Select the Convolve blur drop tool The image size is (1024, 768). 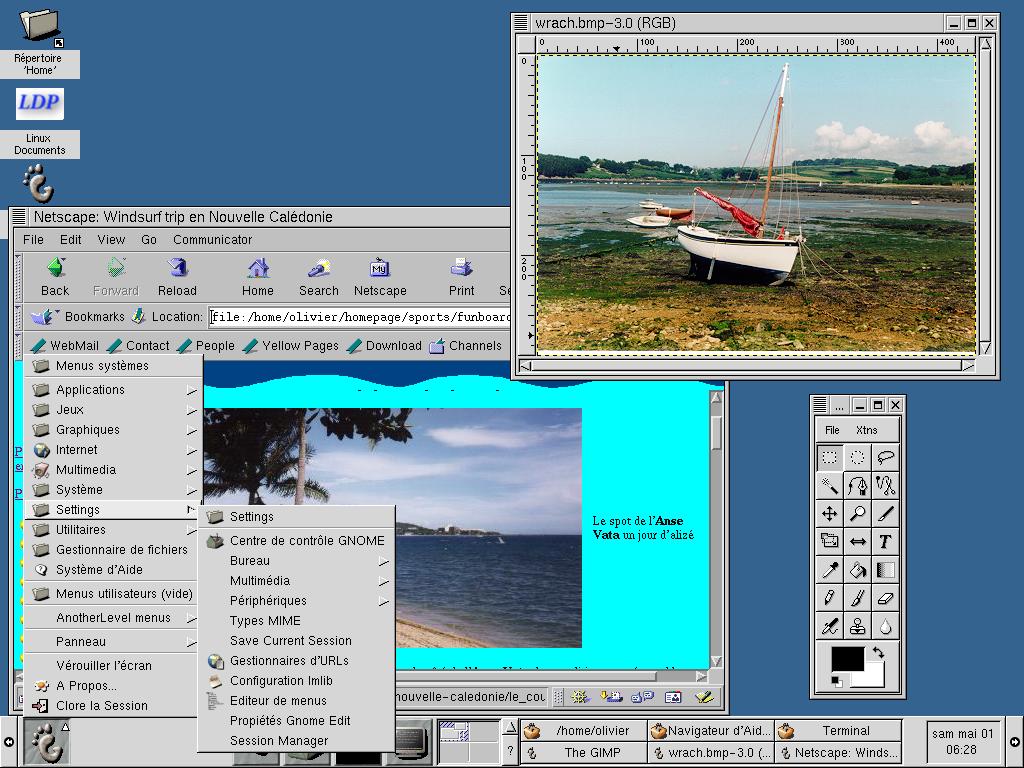[x=886, y=626]
